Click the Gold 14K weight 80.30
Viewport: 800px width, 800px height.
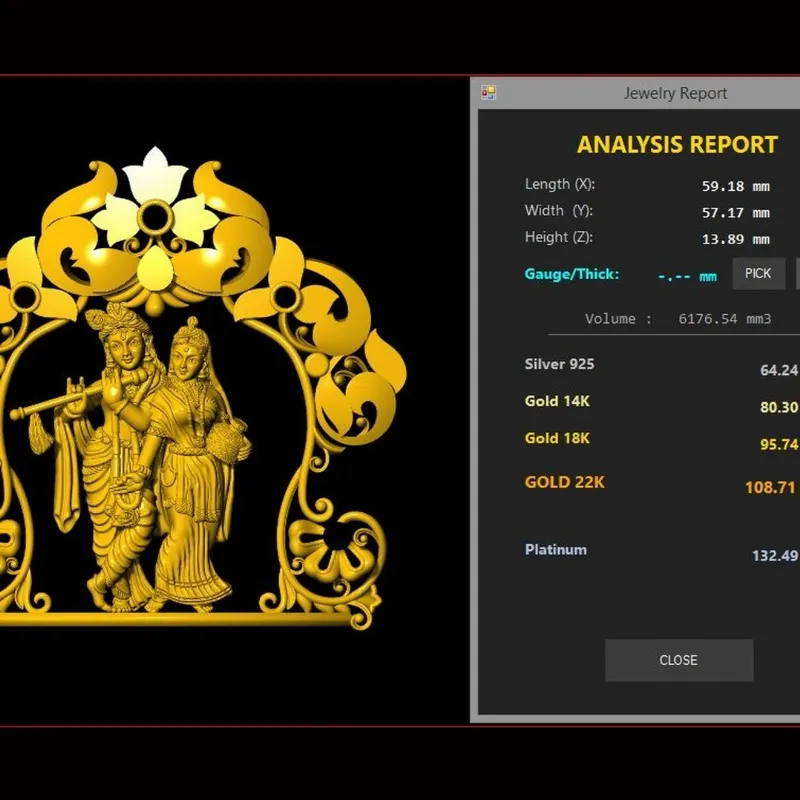point(780,407)
